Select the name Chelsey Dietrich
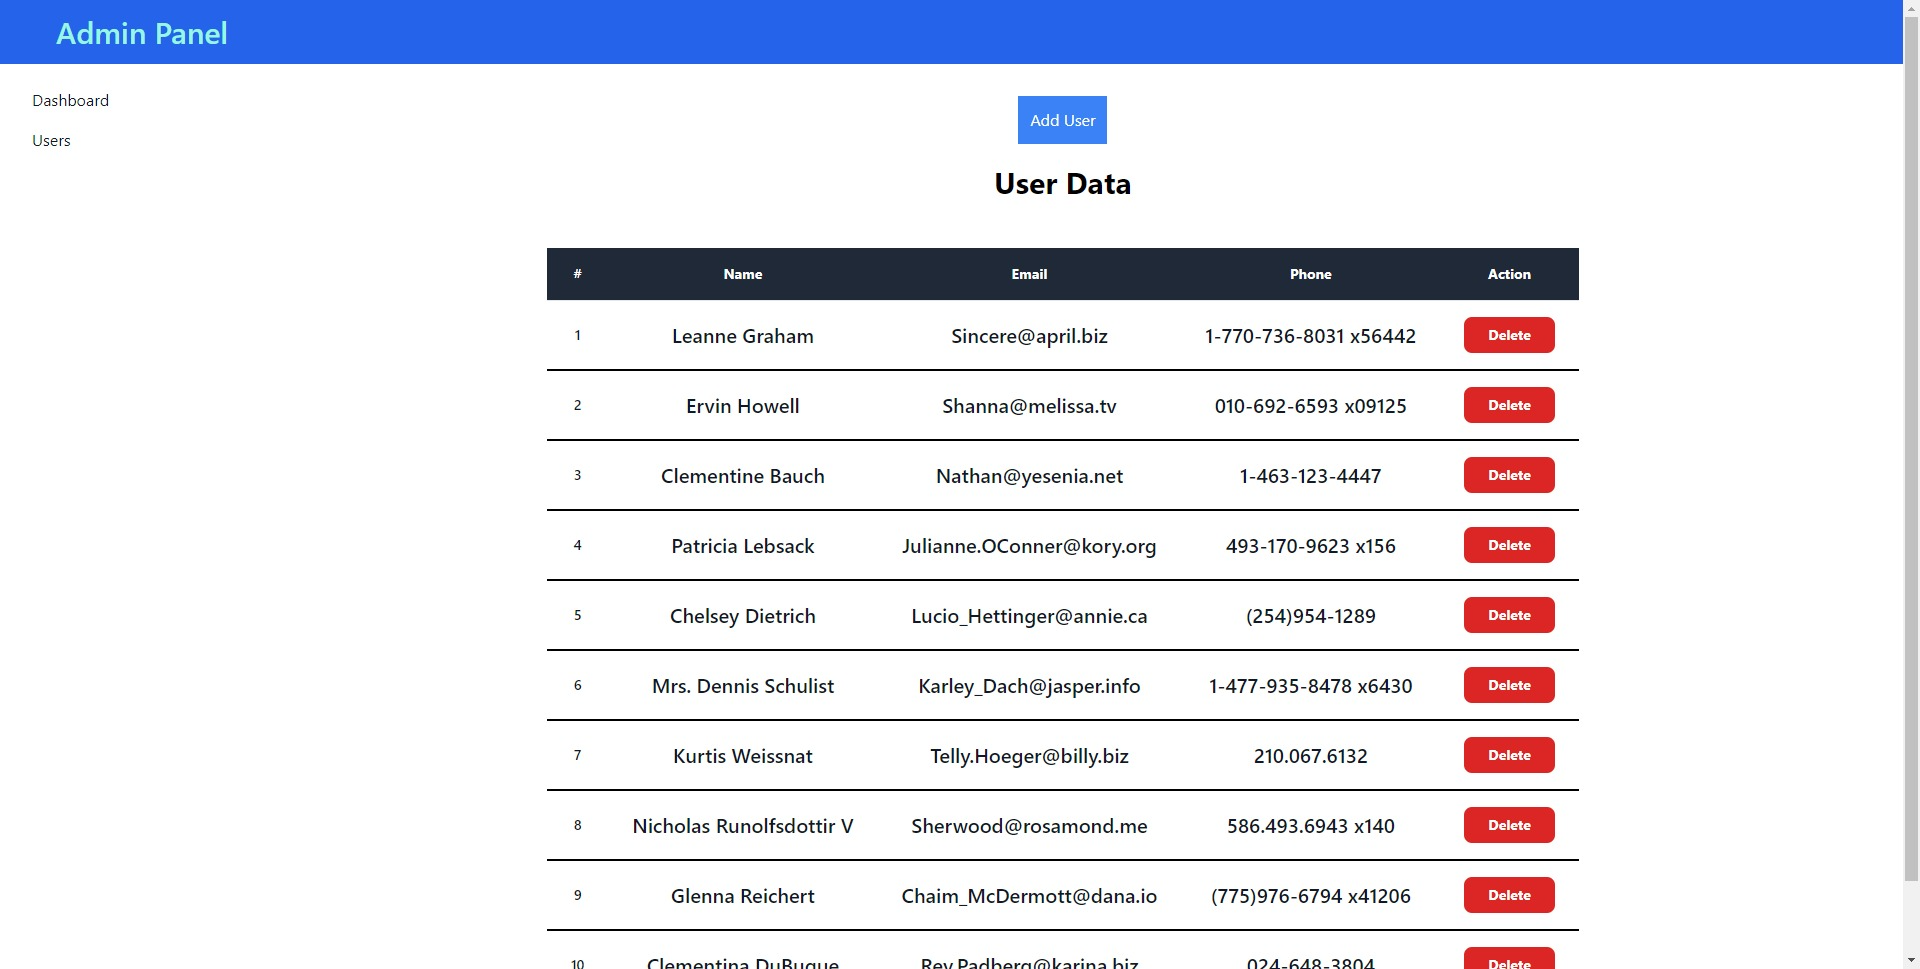Viewport: 1920px width, 969px height. pos(743,616)
